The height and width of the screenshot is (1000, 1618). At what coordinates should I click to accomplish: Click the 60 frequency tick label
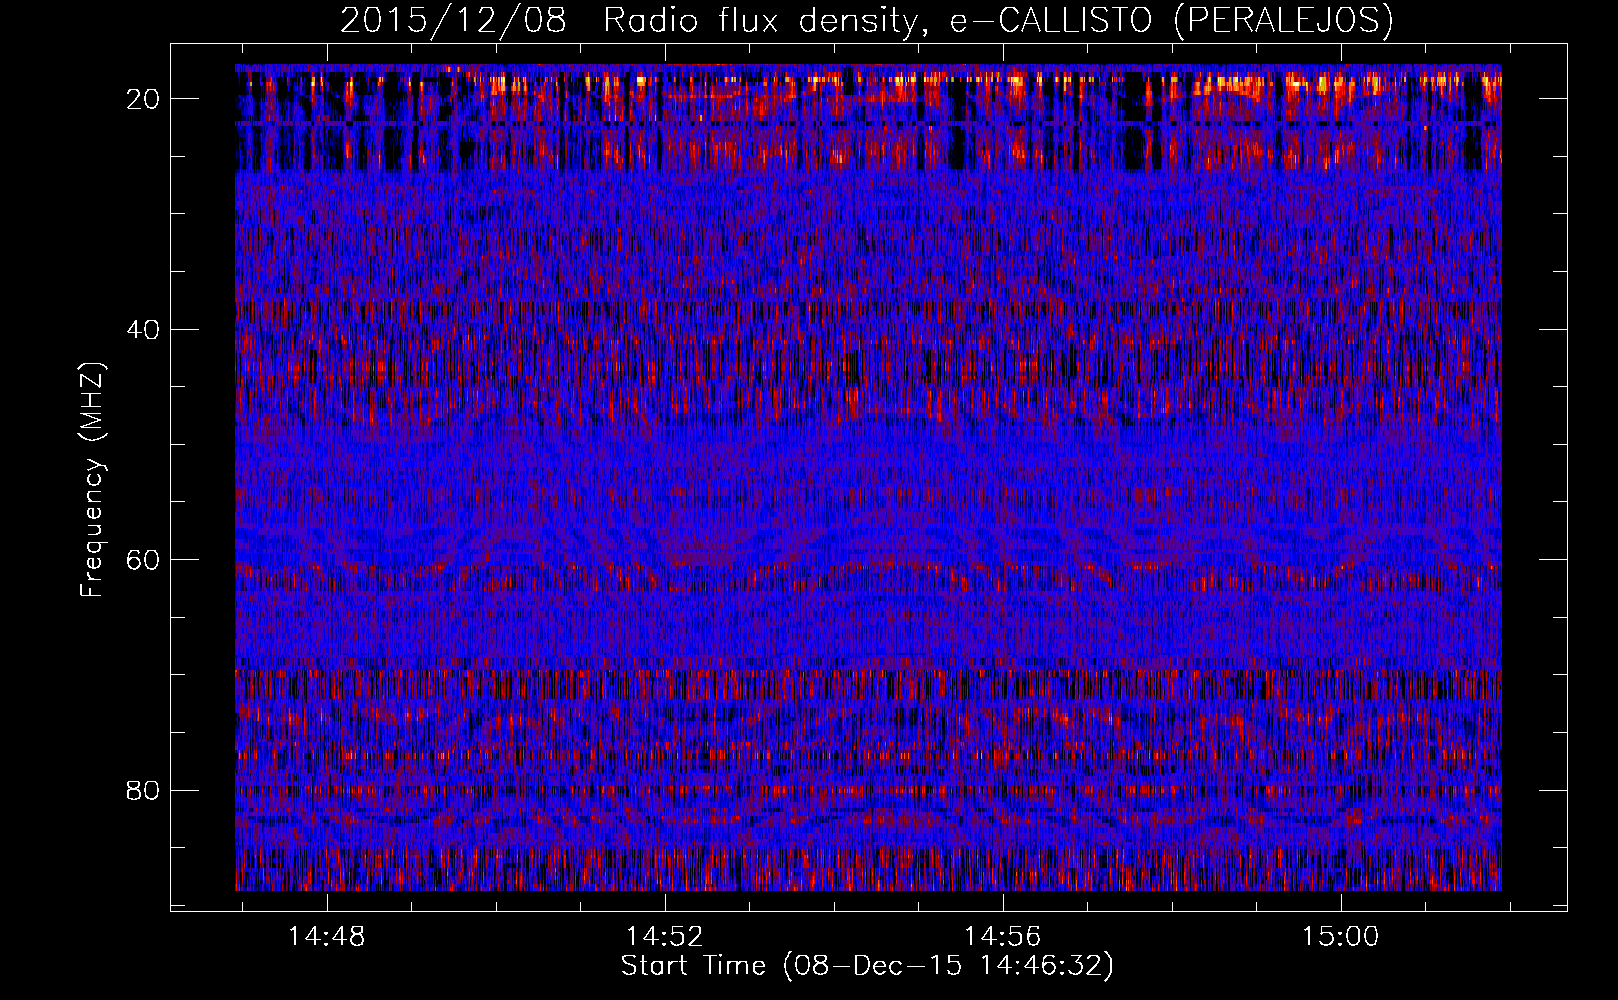tap(144, 559)
